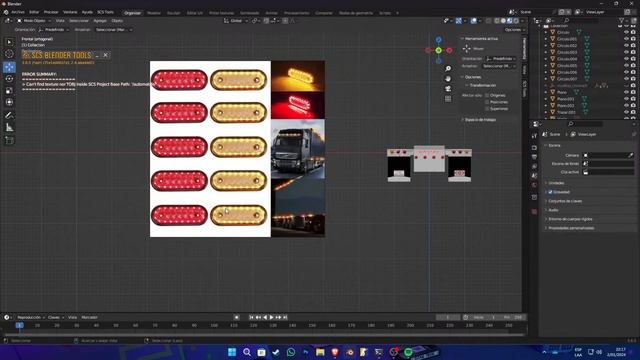Screen dimensions: 640x360
Task: Enable the Orígenes checkbox
Action: pyautogui.click(x=487, y=95)
